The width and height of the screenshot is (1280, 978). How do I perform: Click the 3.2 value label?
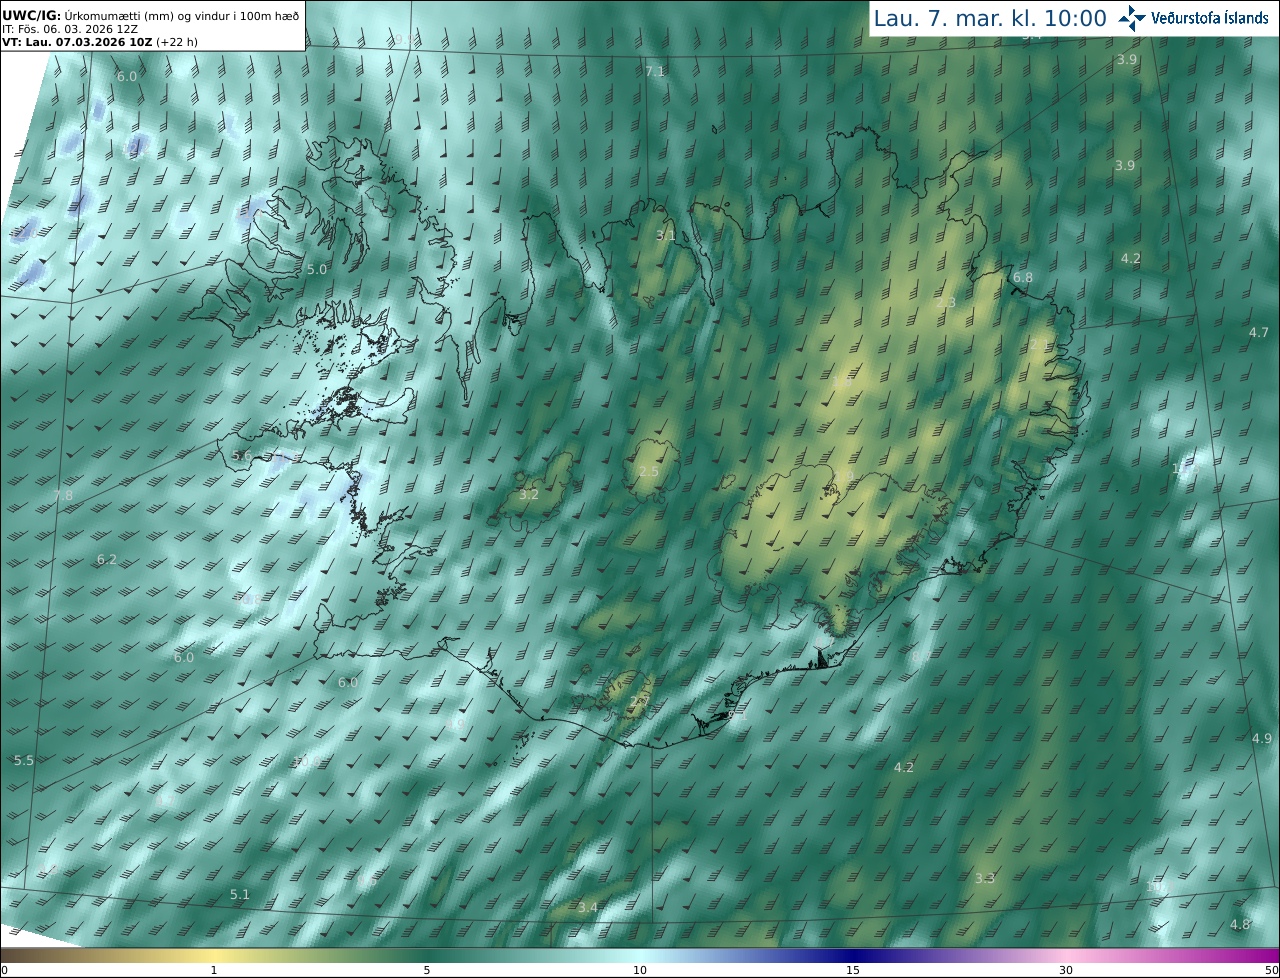pos(530,495)
